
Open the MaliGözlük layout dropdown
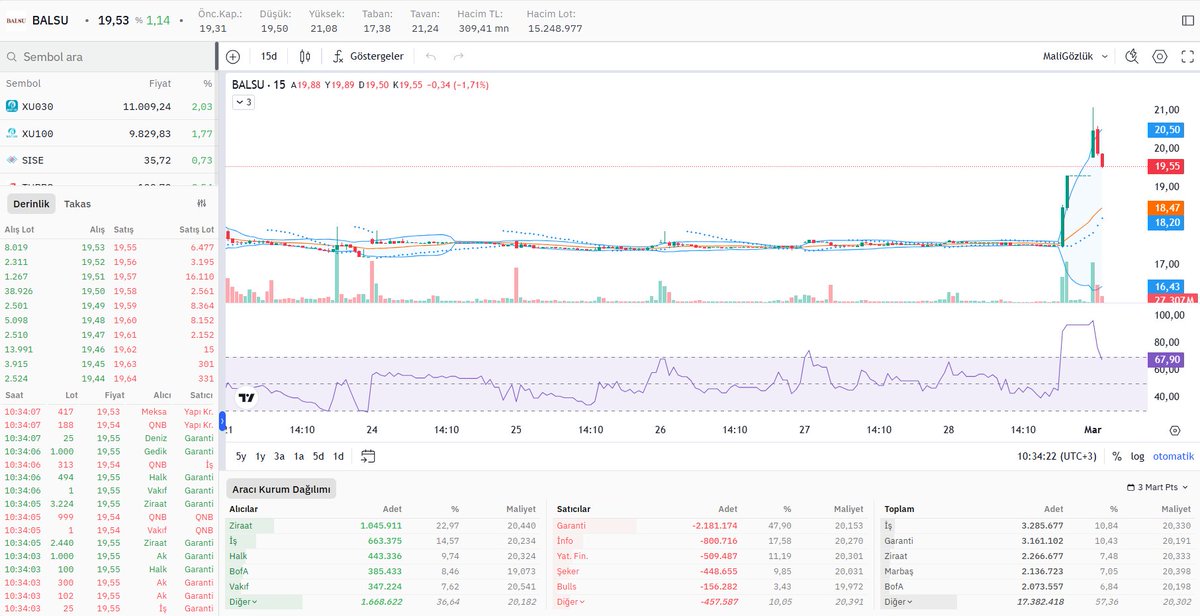1075,57
